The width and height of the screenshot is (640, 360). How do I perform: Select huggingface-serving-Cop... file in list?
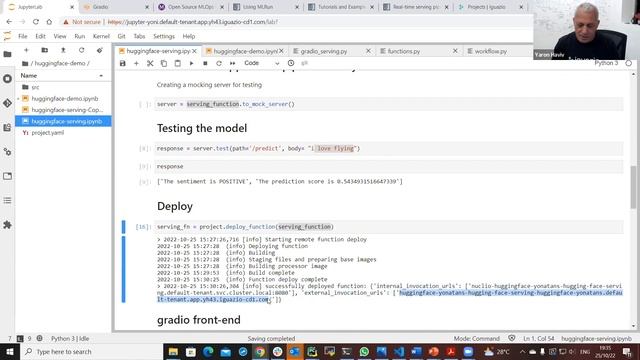[63, 110]
